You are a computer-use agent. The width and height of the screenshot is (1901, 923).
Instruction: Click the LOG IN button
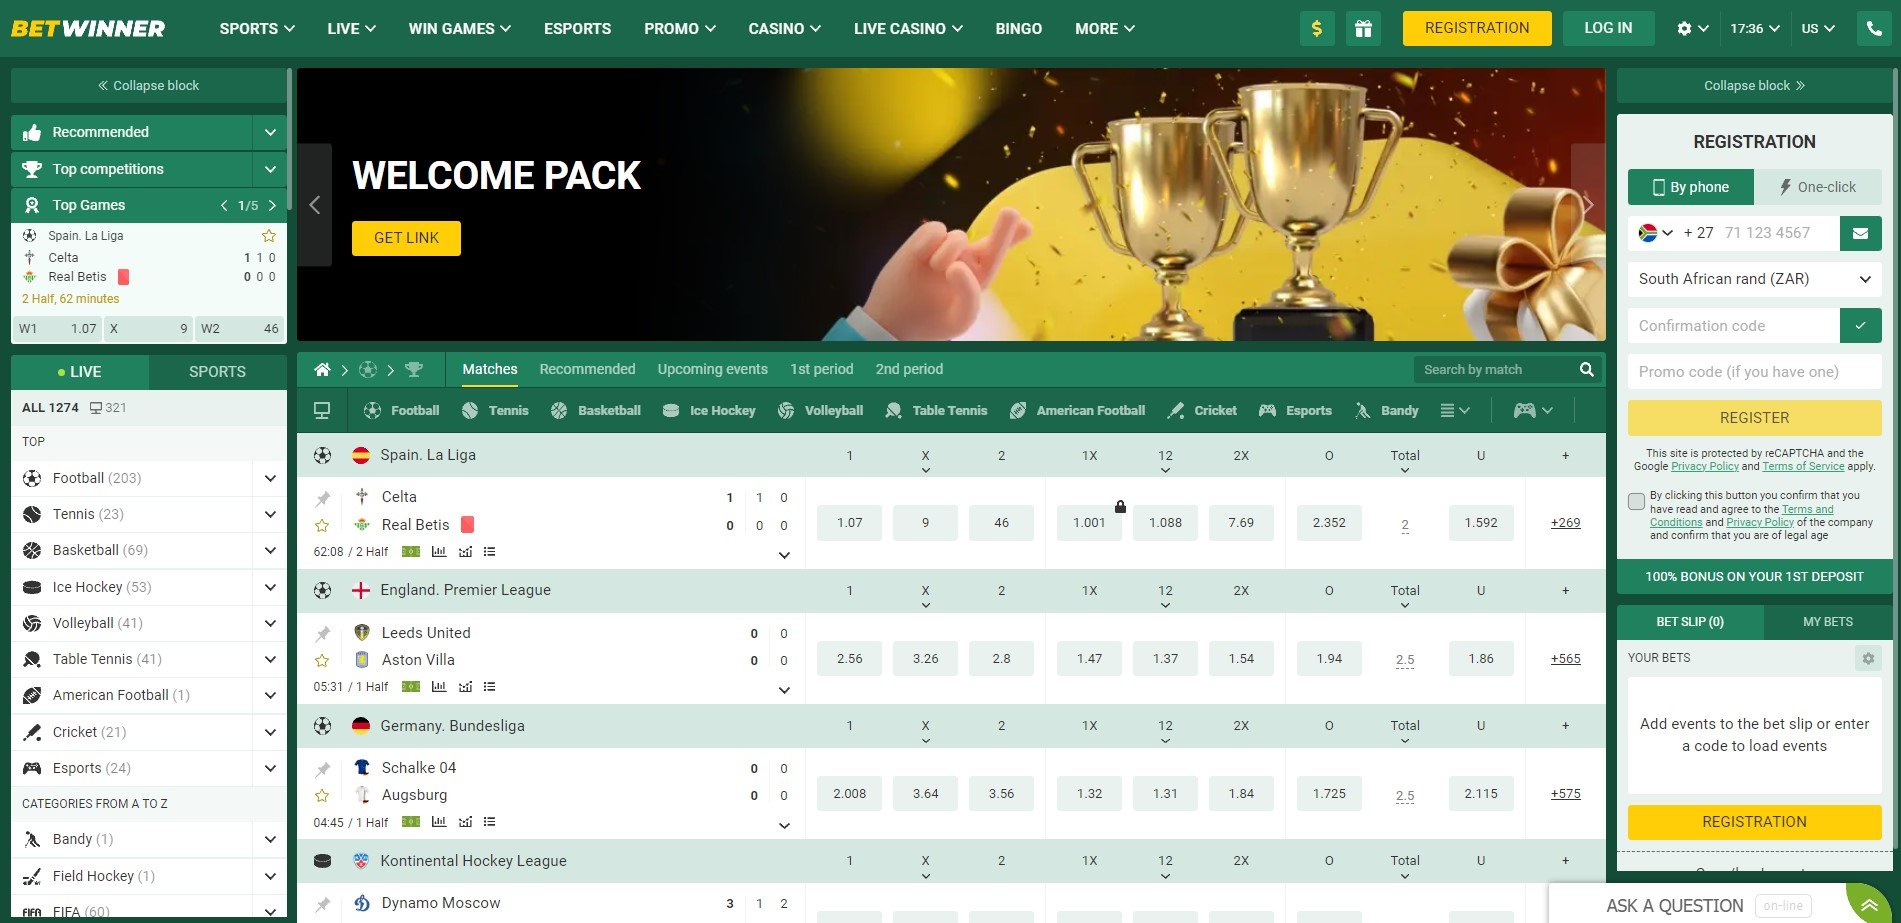1607,28
